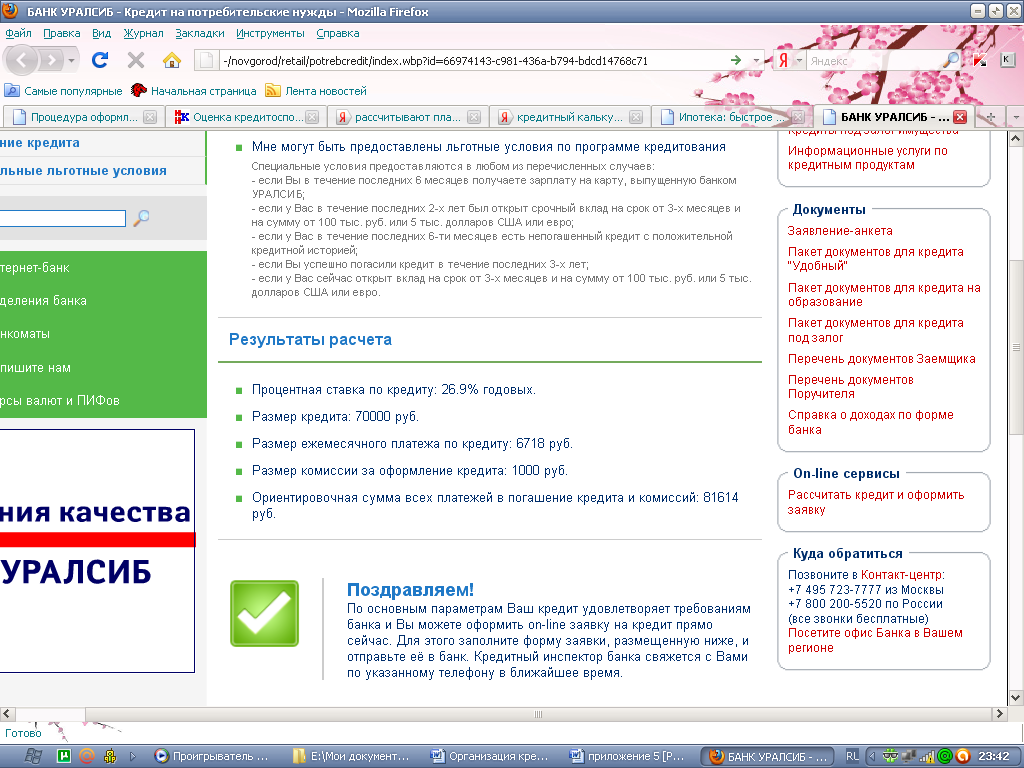Open the search engine selector dropdown
This screenshot has height=768, width=1024.
(799, 61)
